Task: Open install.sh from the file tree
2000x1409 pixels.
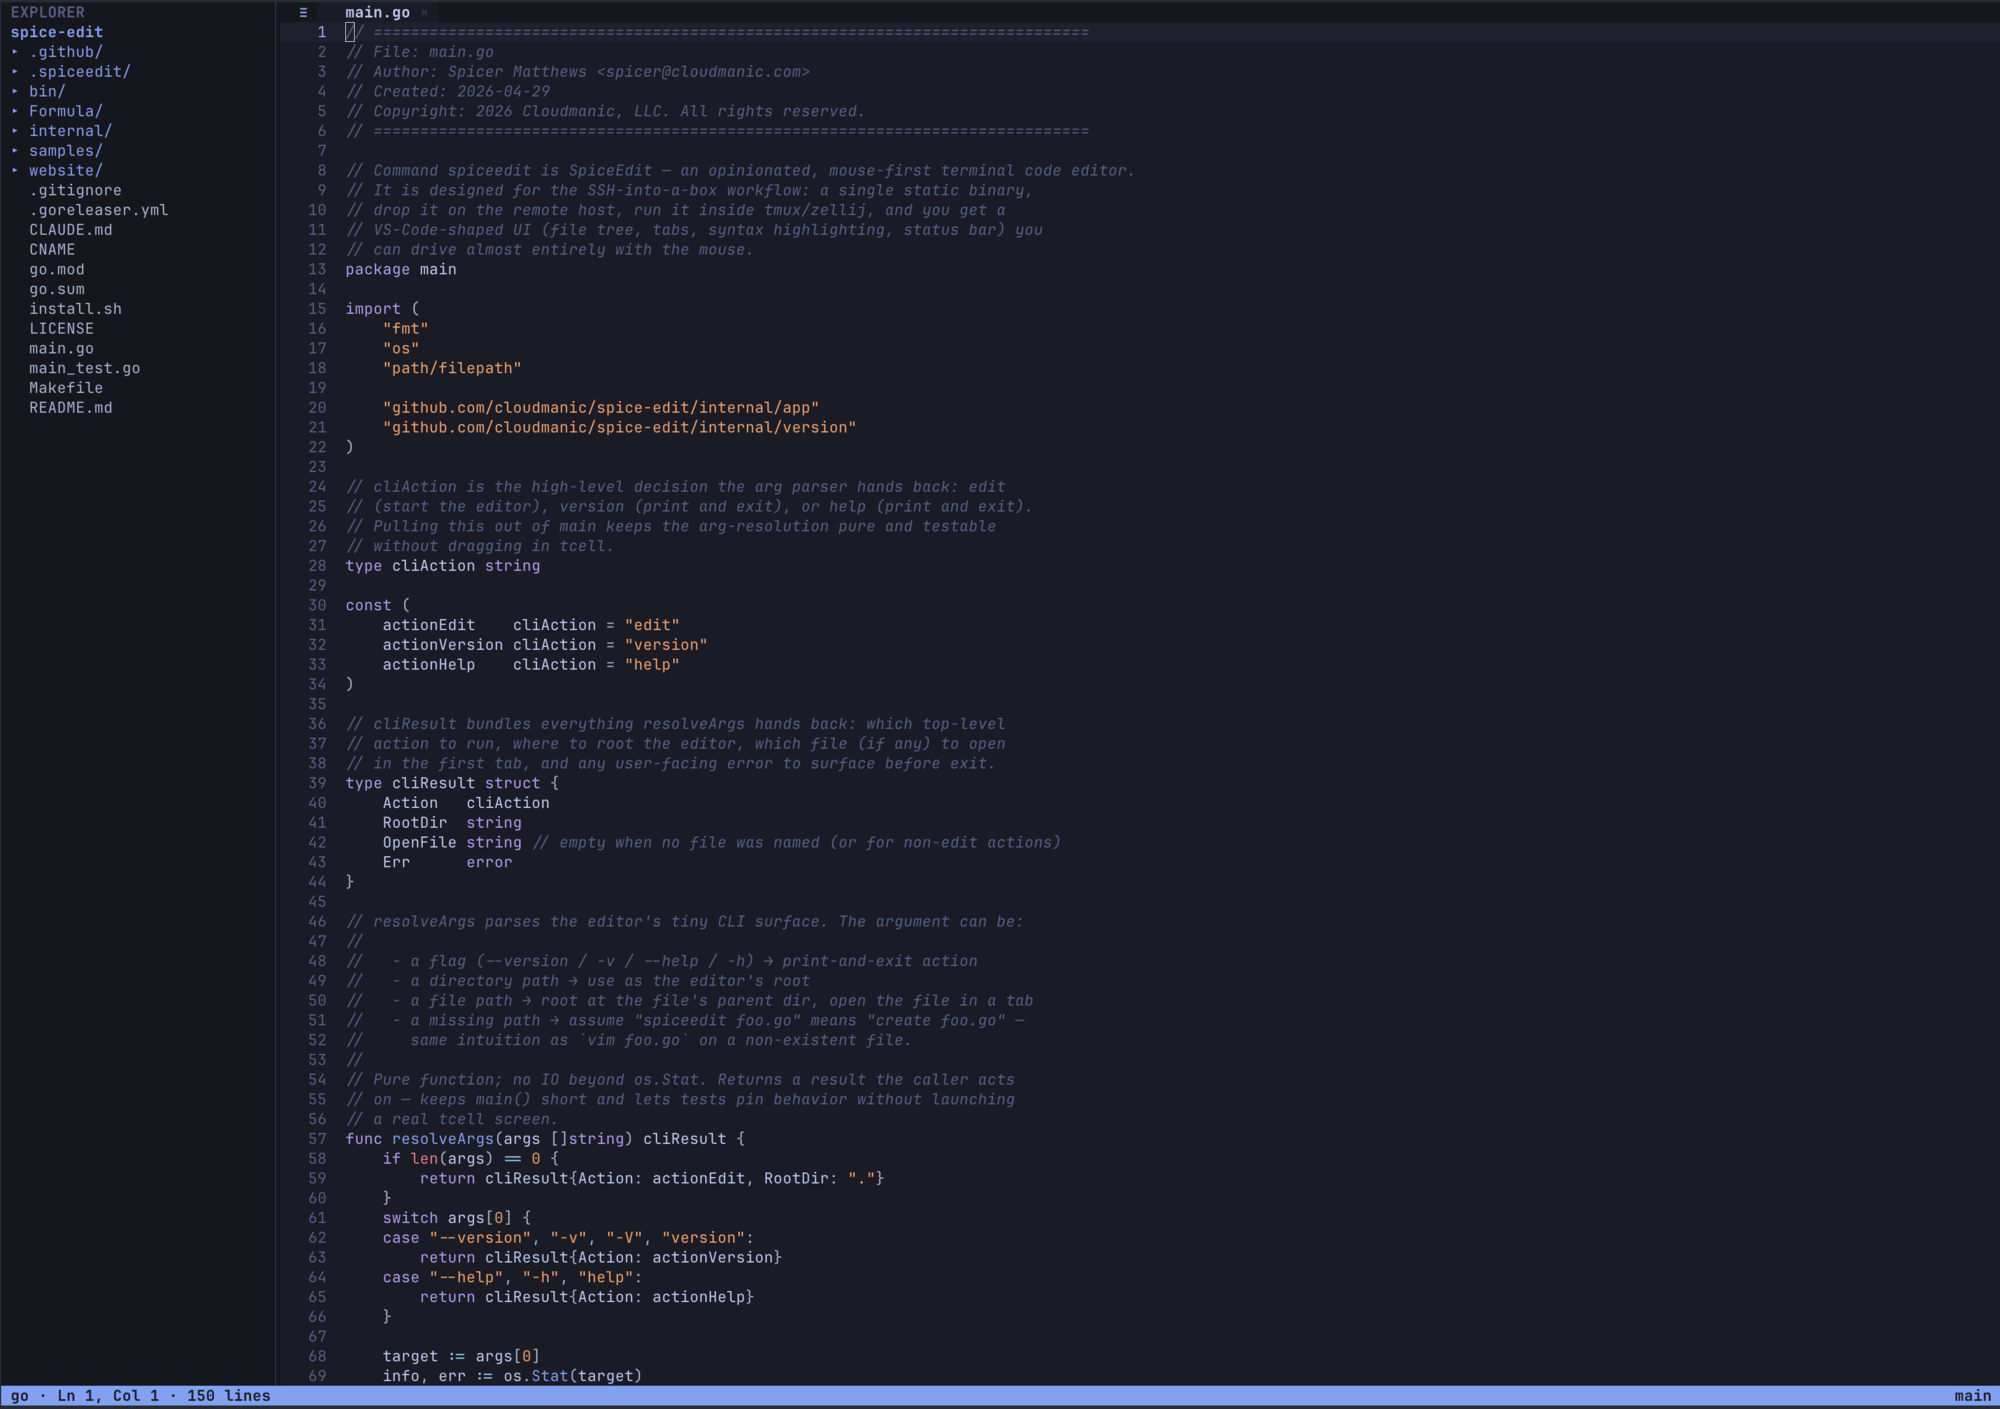Action: tap(75, 309)
